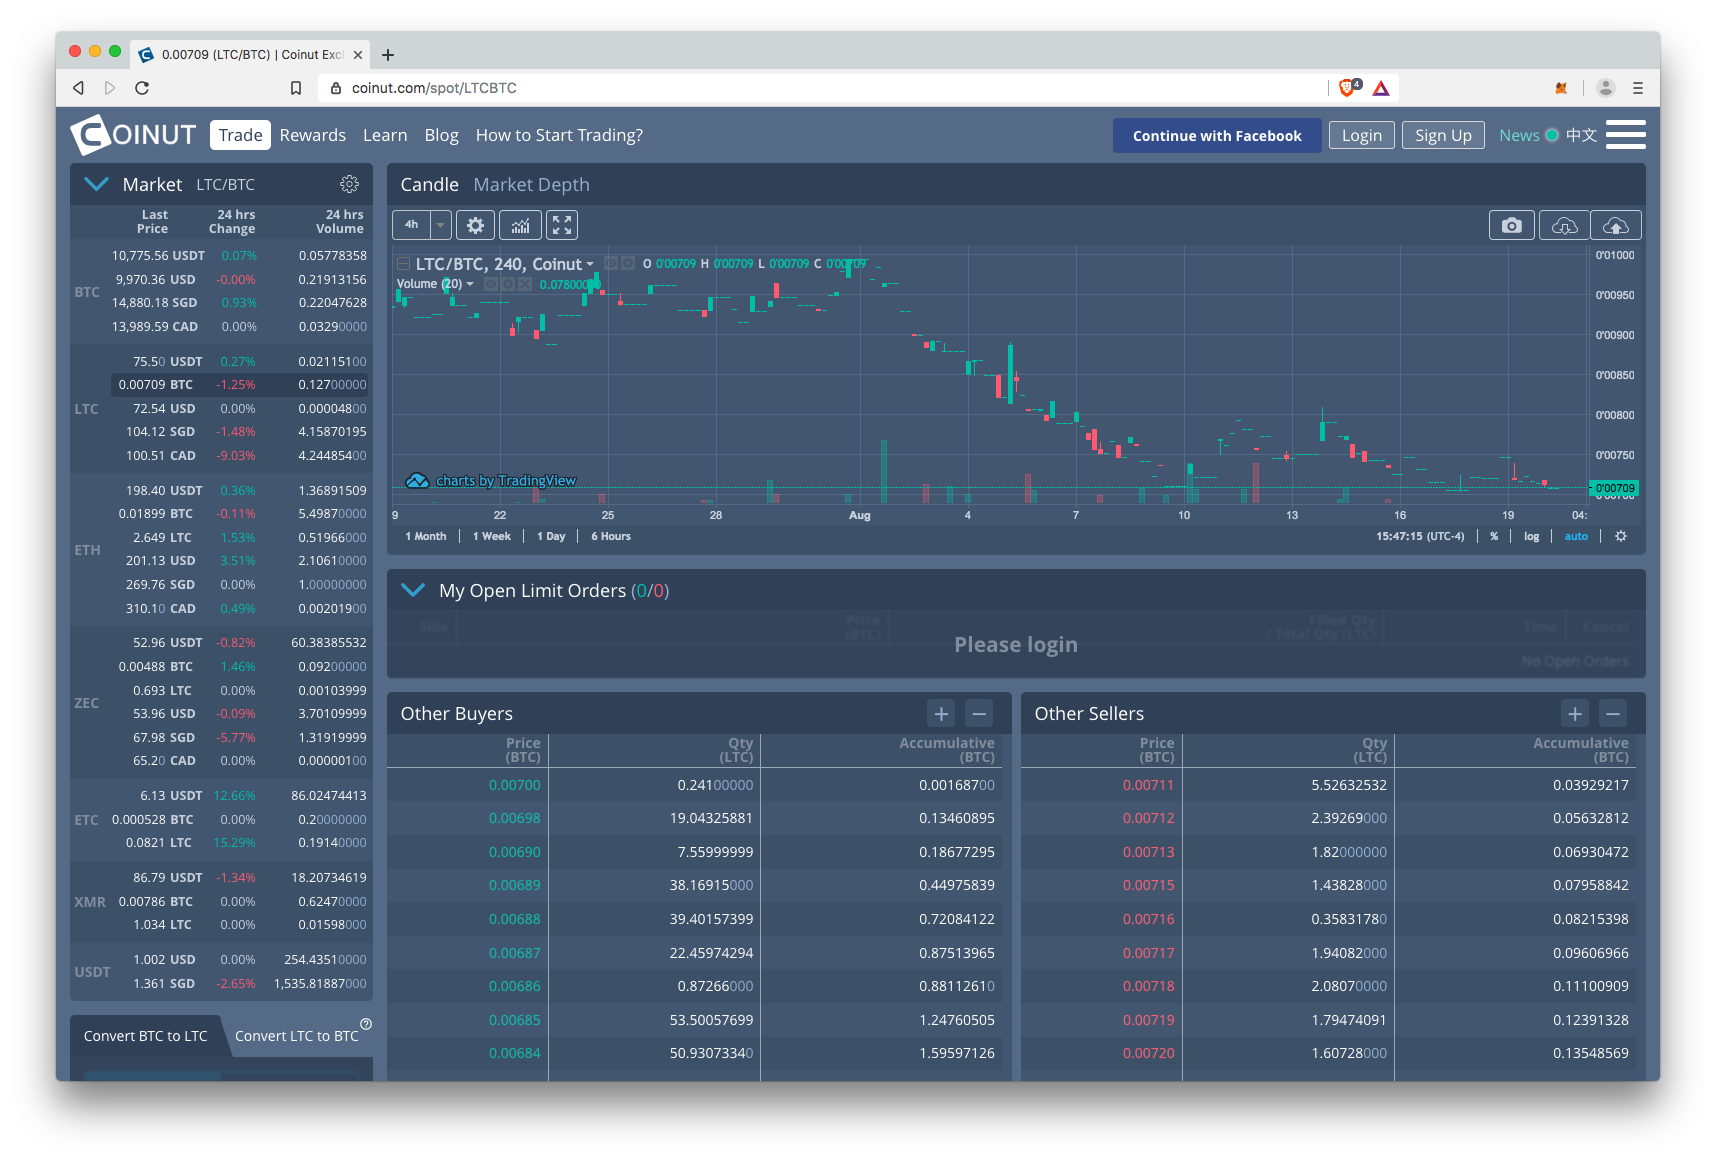Bookmark this page

(296, 88)
